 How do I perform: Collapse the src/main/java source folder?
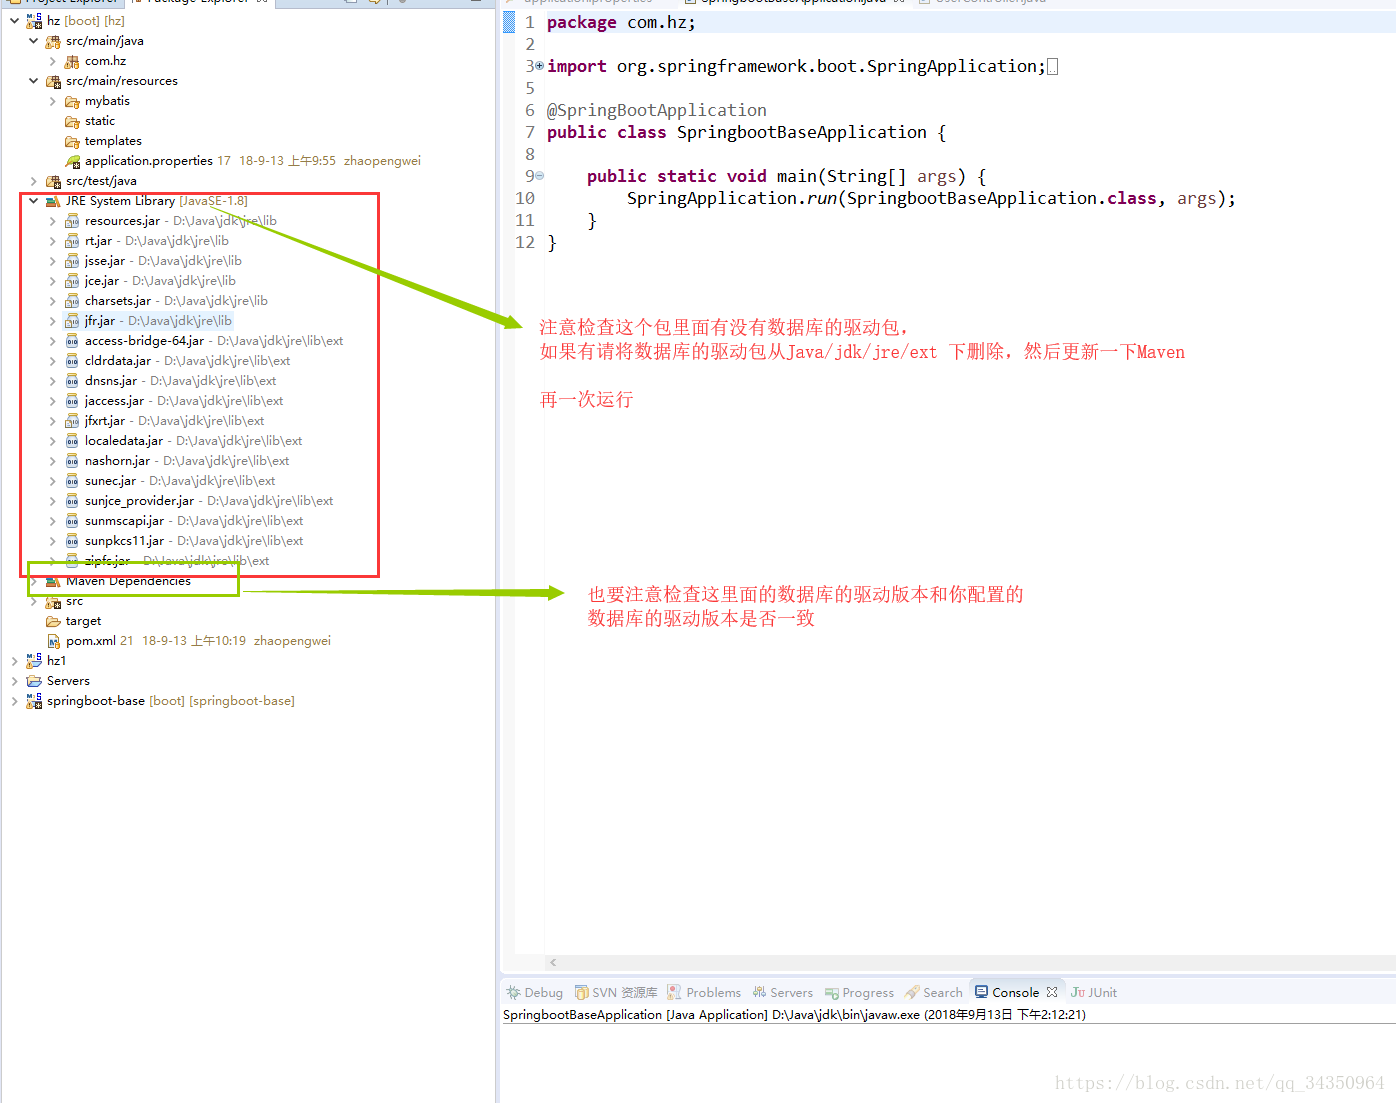click(x=34, y=41)
